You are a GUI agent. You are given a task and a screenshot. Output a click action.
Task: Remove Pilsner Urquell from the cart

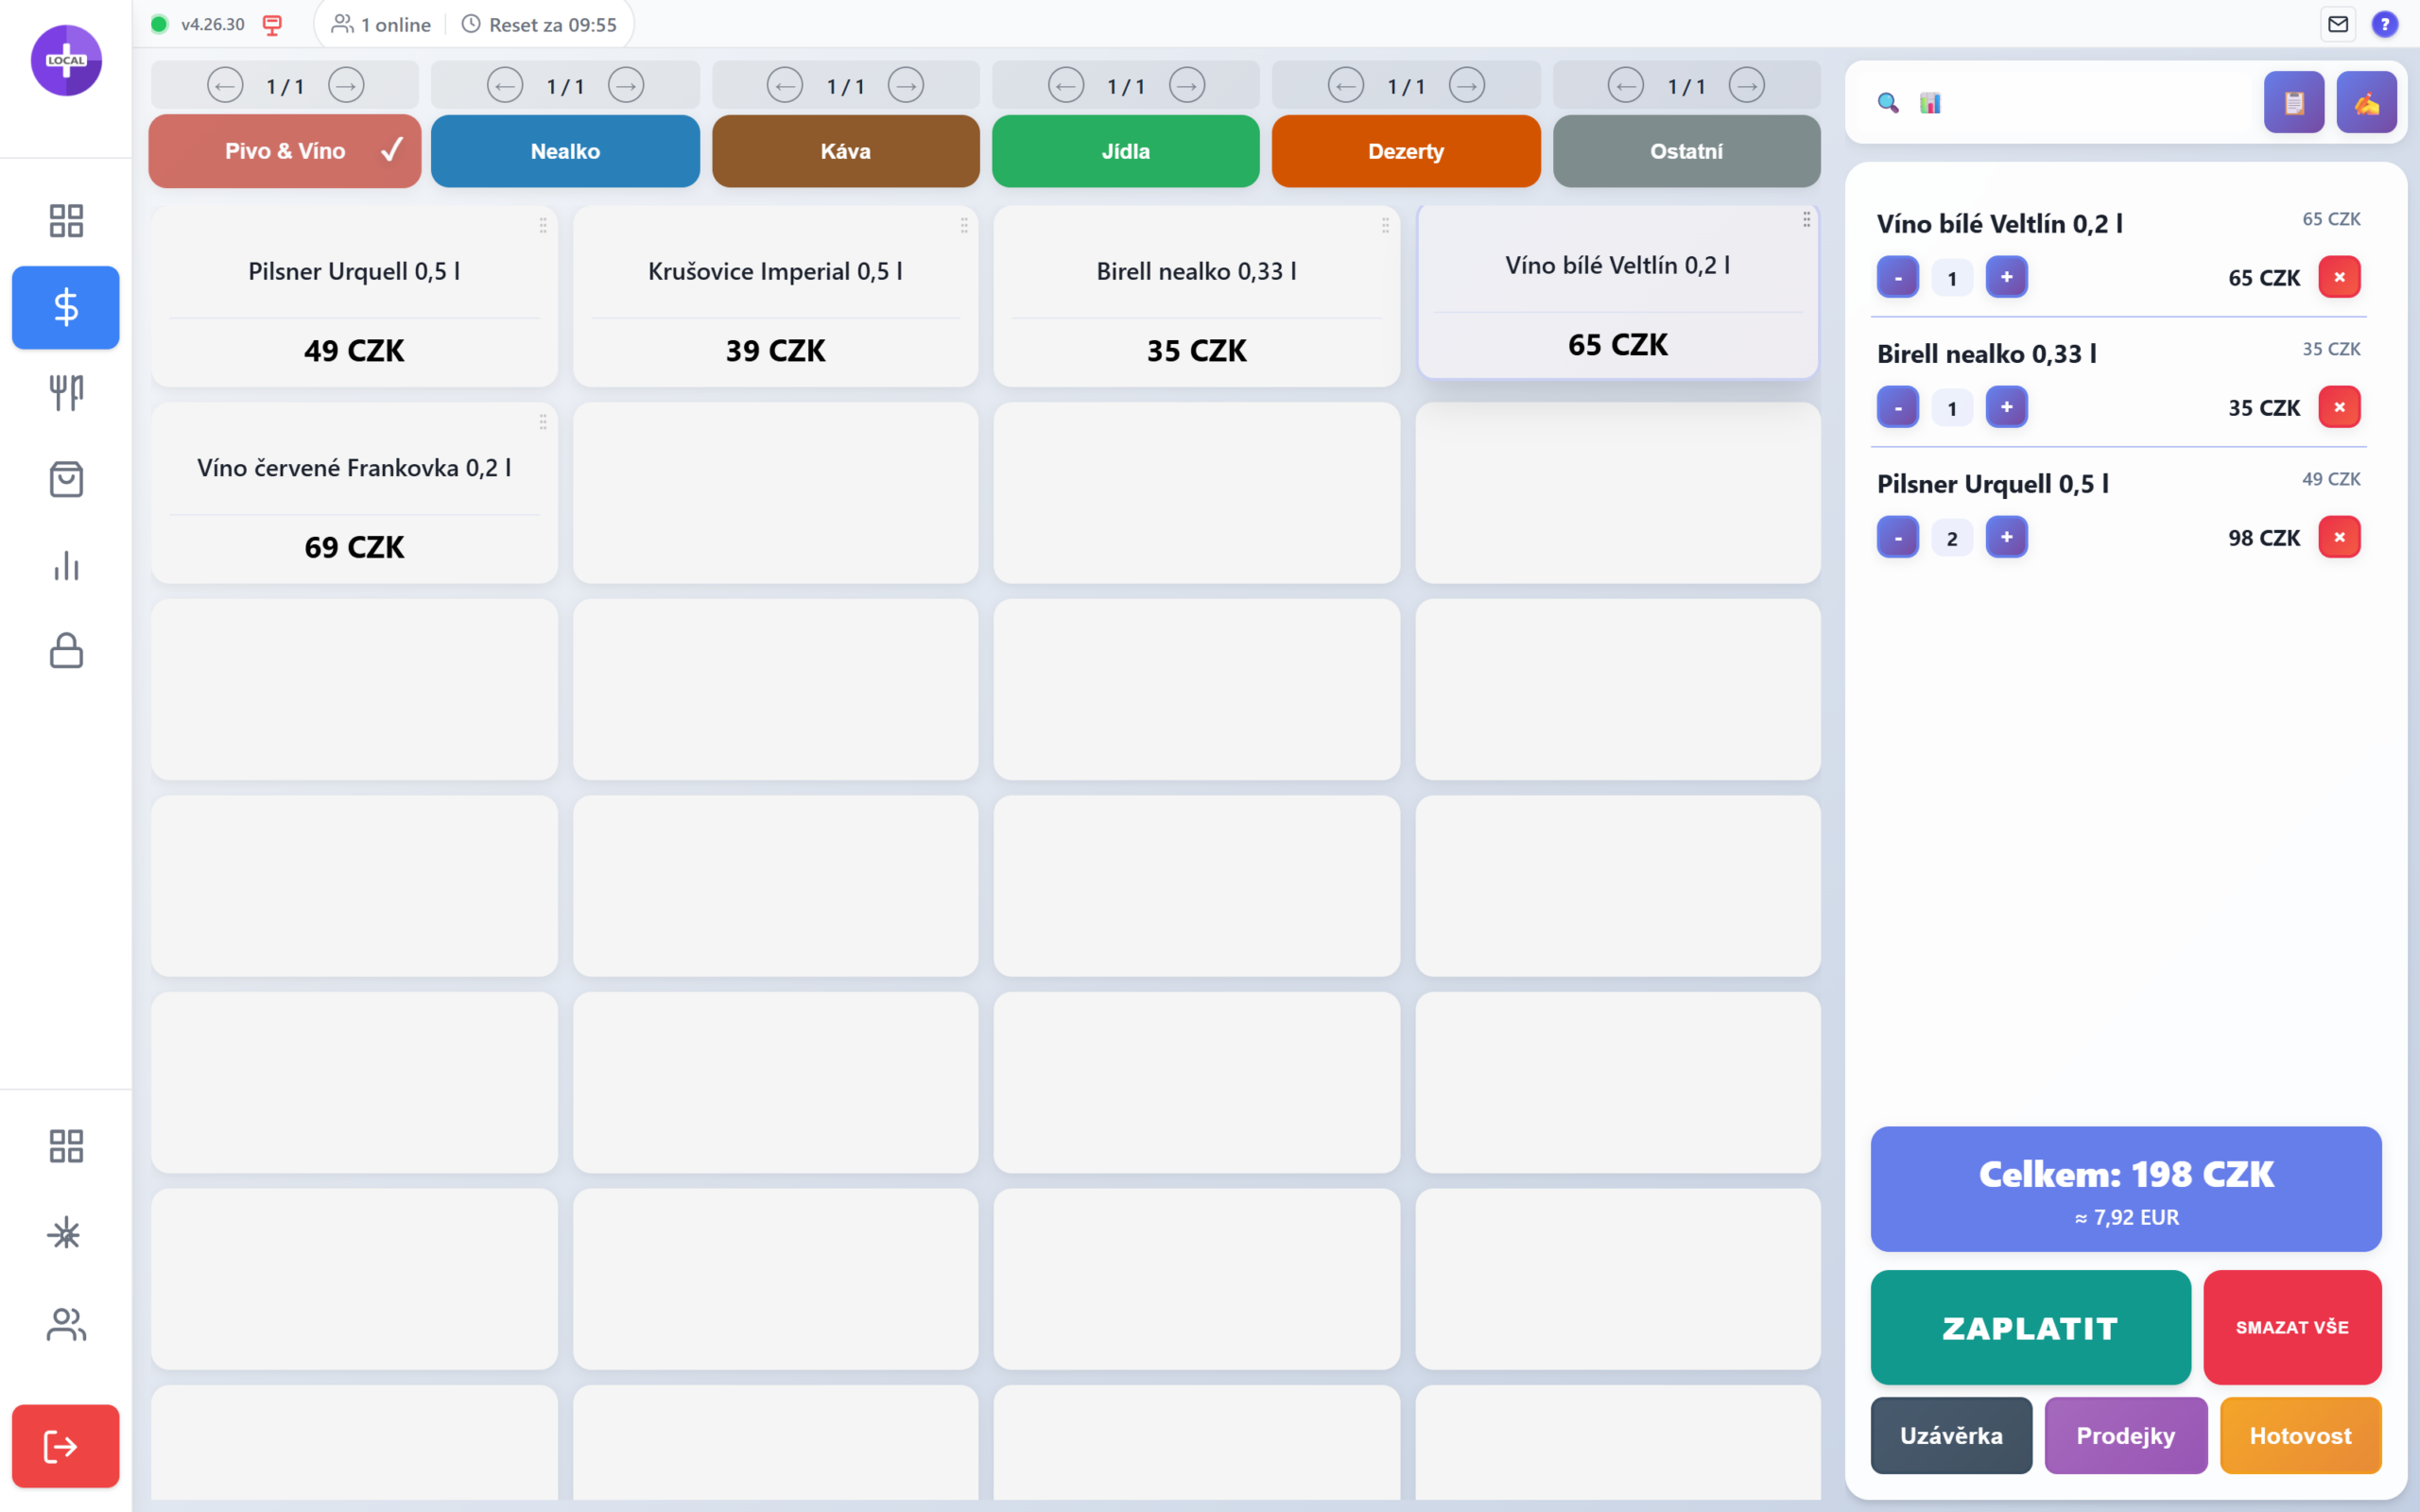[2339, 537]
